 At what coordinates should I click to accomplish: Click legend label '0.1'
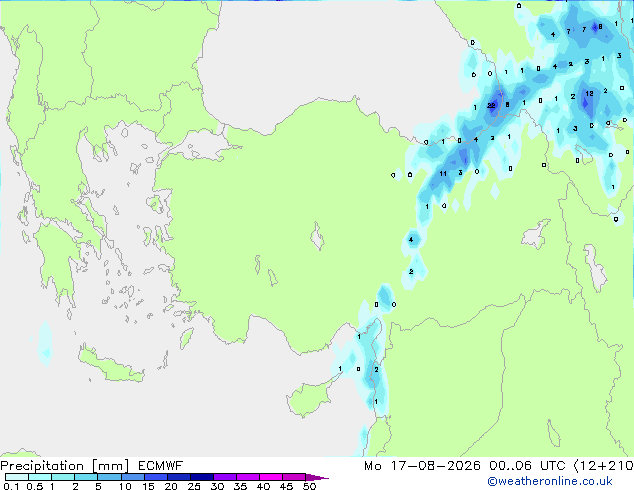point(11,486)
